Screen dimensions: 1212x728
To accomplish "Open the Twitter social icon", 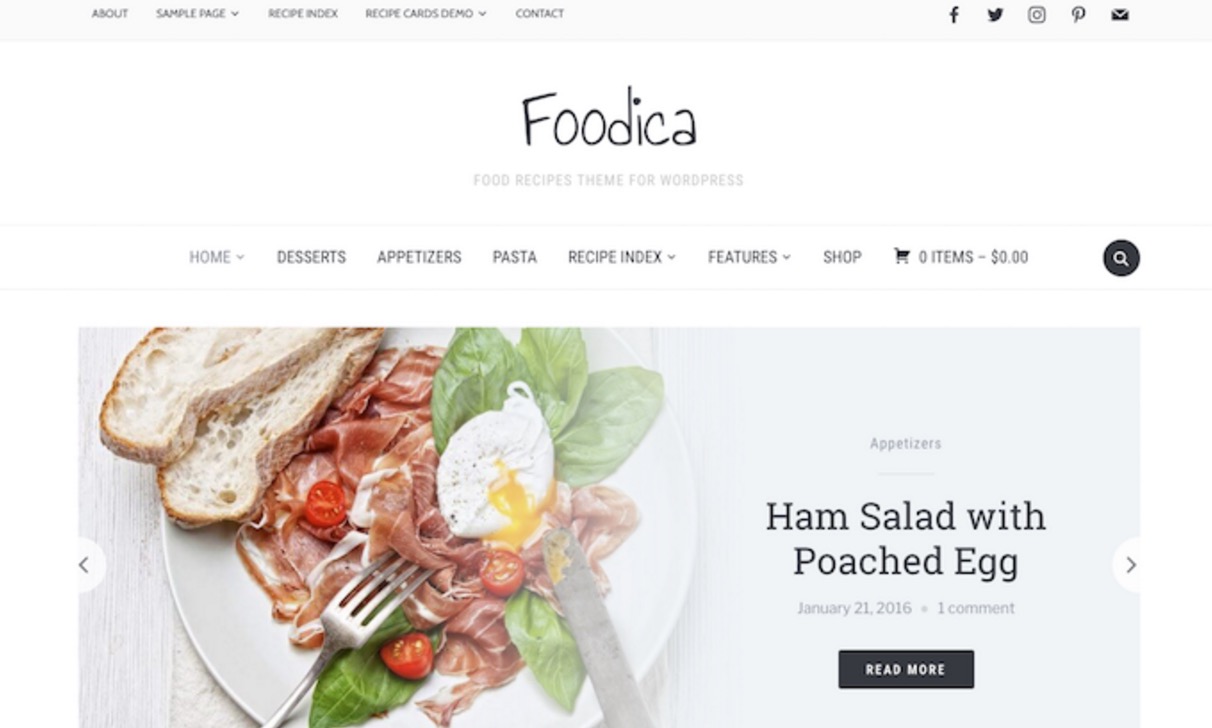I will 995,14.
